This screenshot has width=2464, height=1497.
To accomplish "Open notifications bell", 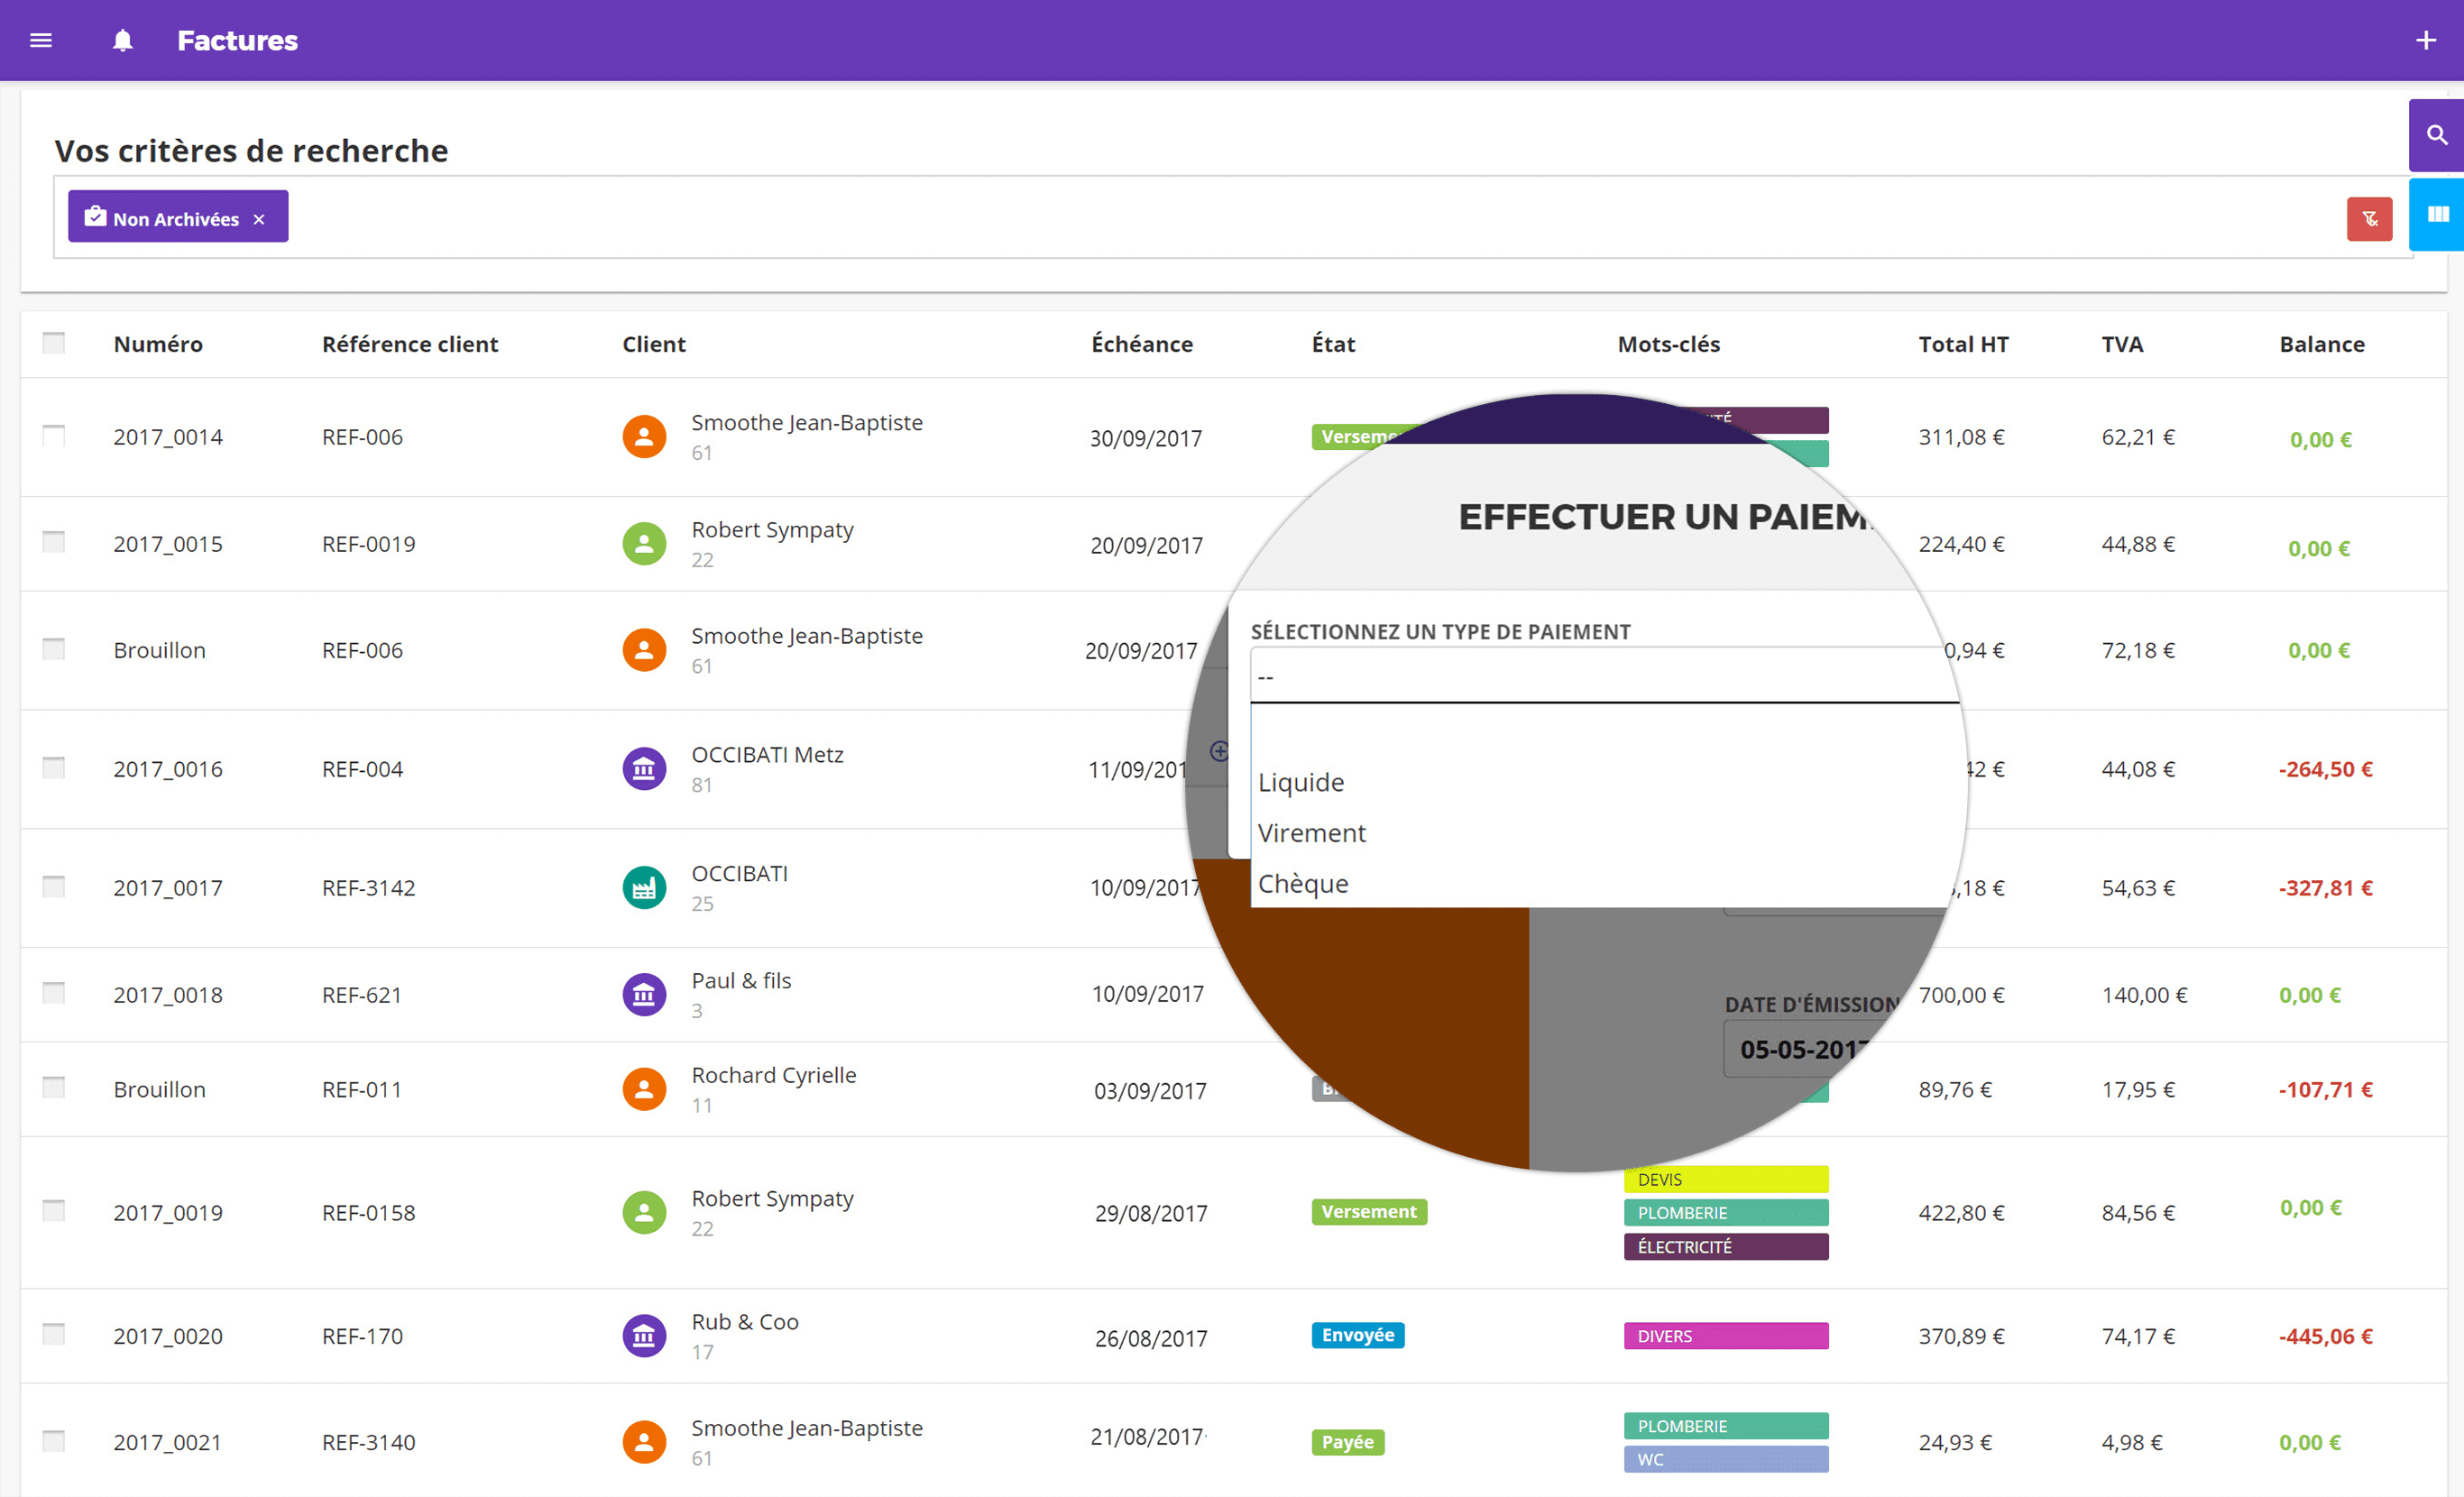I will 122,40.
